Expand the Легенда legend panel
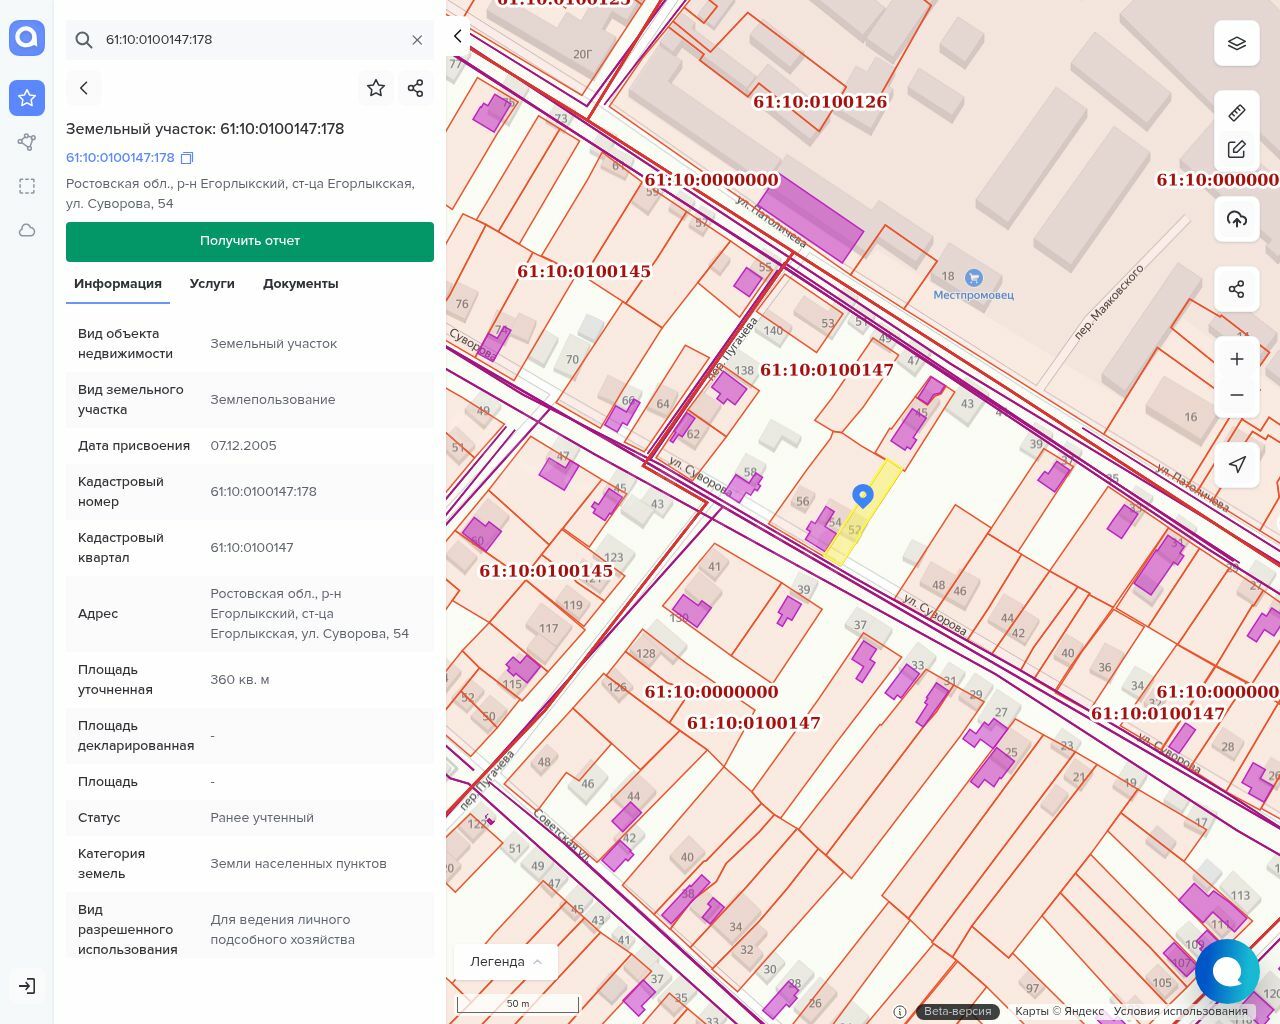 (506, 962)
